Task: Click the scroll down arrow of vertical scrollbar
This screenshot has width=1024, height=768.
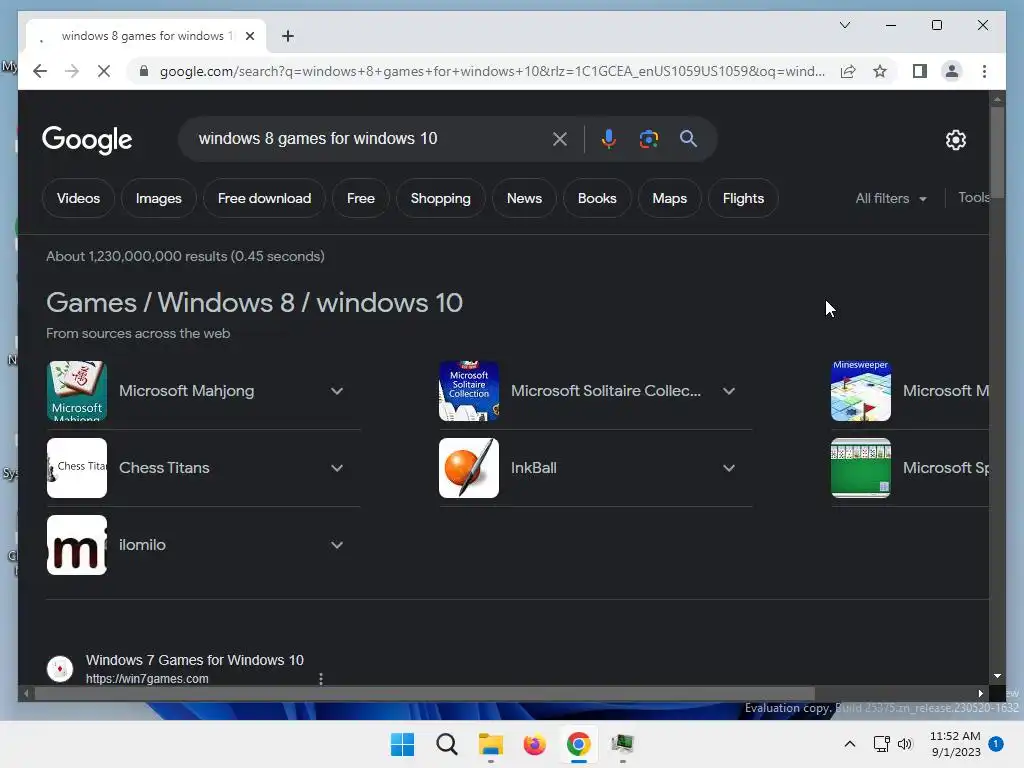Action: tap(997, 676)
